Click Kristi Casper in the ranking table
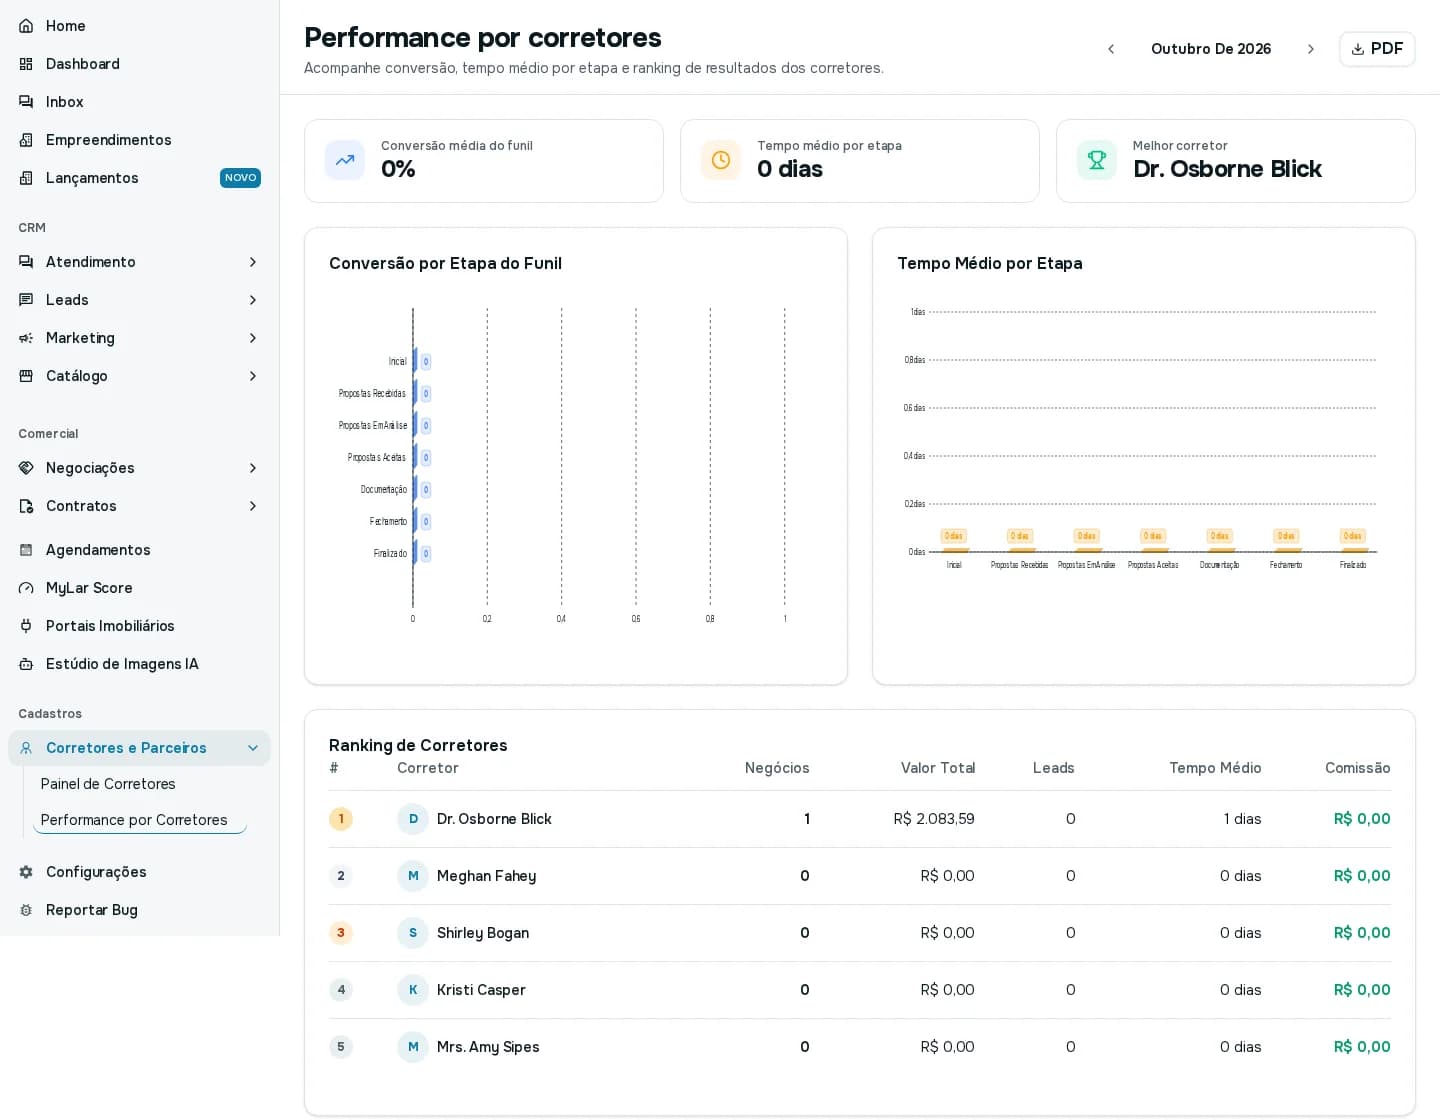 tap(481, 990)
